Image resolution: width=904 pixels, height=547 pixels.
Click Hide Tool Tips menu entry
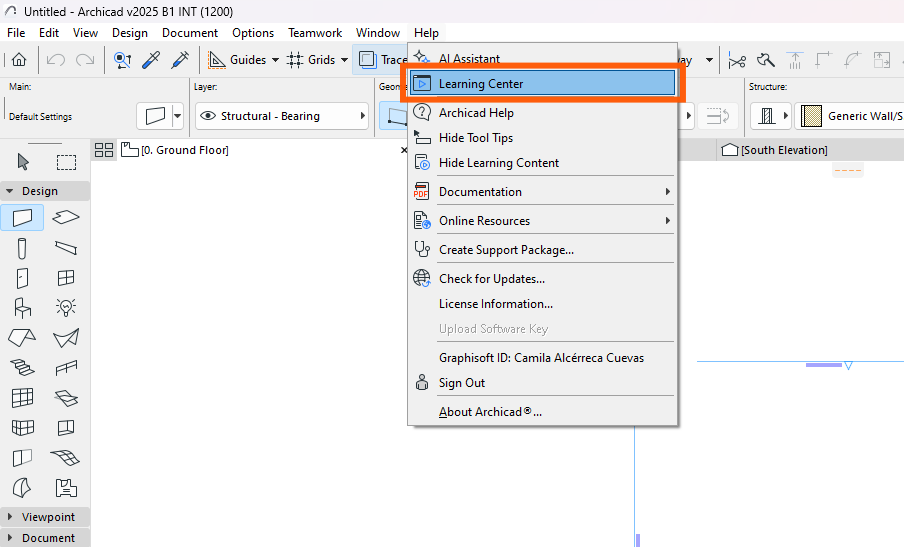[x=542, y=138]
